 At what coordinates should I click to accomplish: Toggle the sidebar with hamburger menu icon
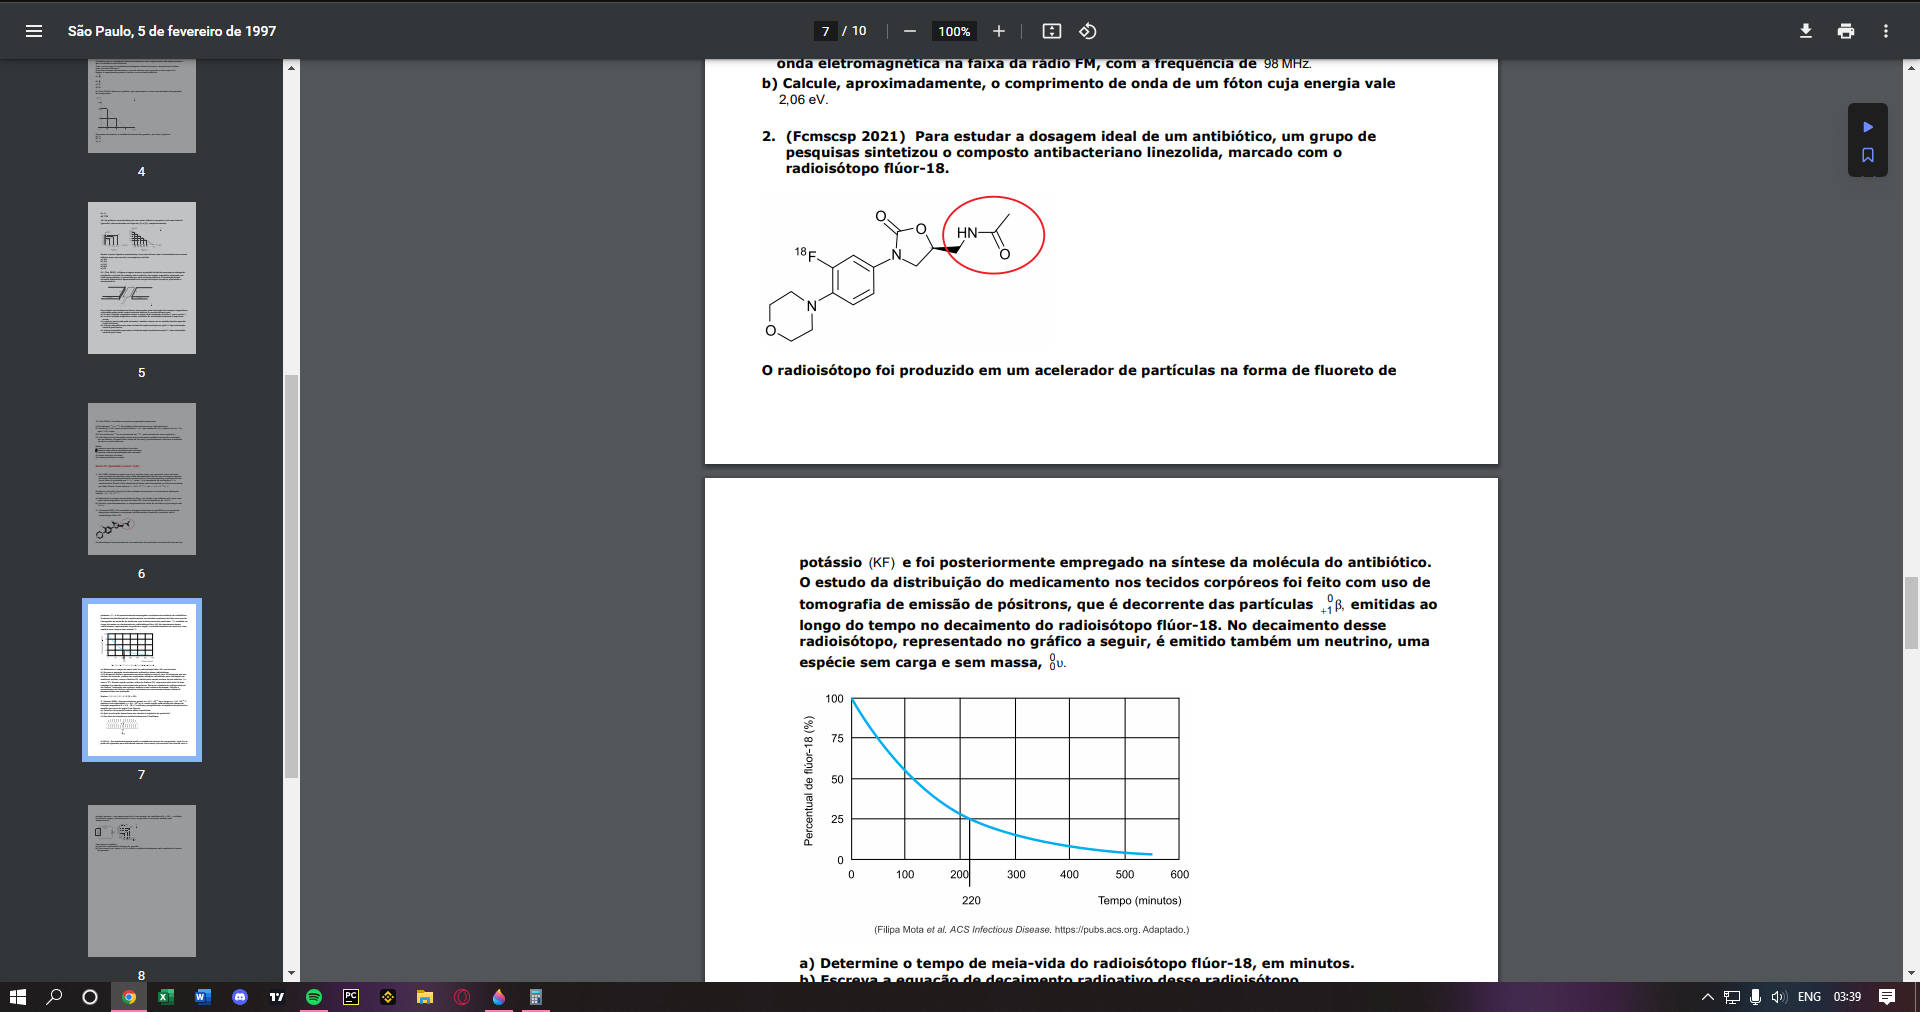[34, 31]
